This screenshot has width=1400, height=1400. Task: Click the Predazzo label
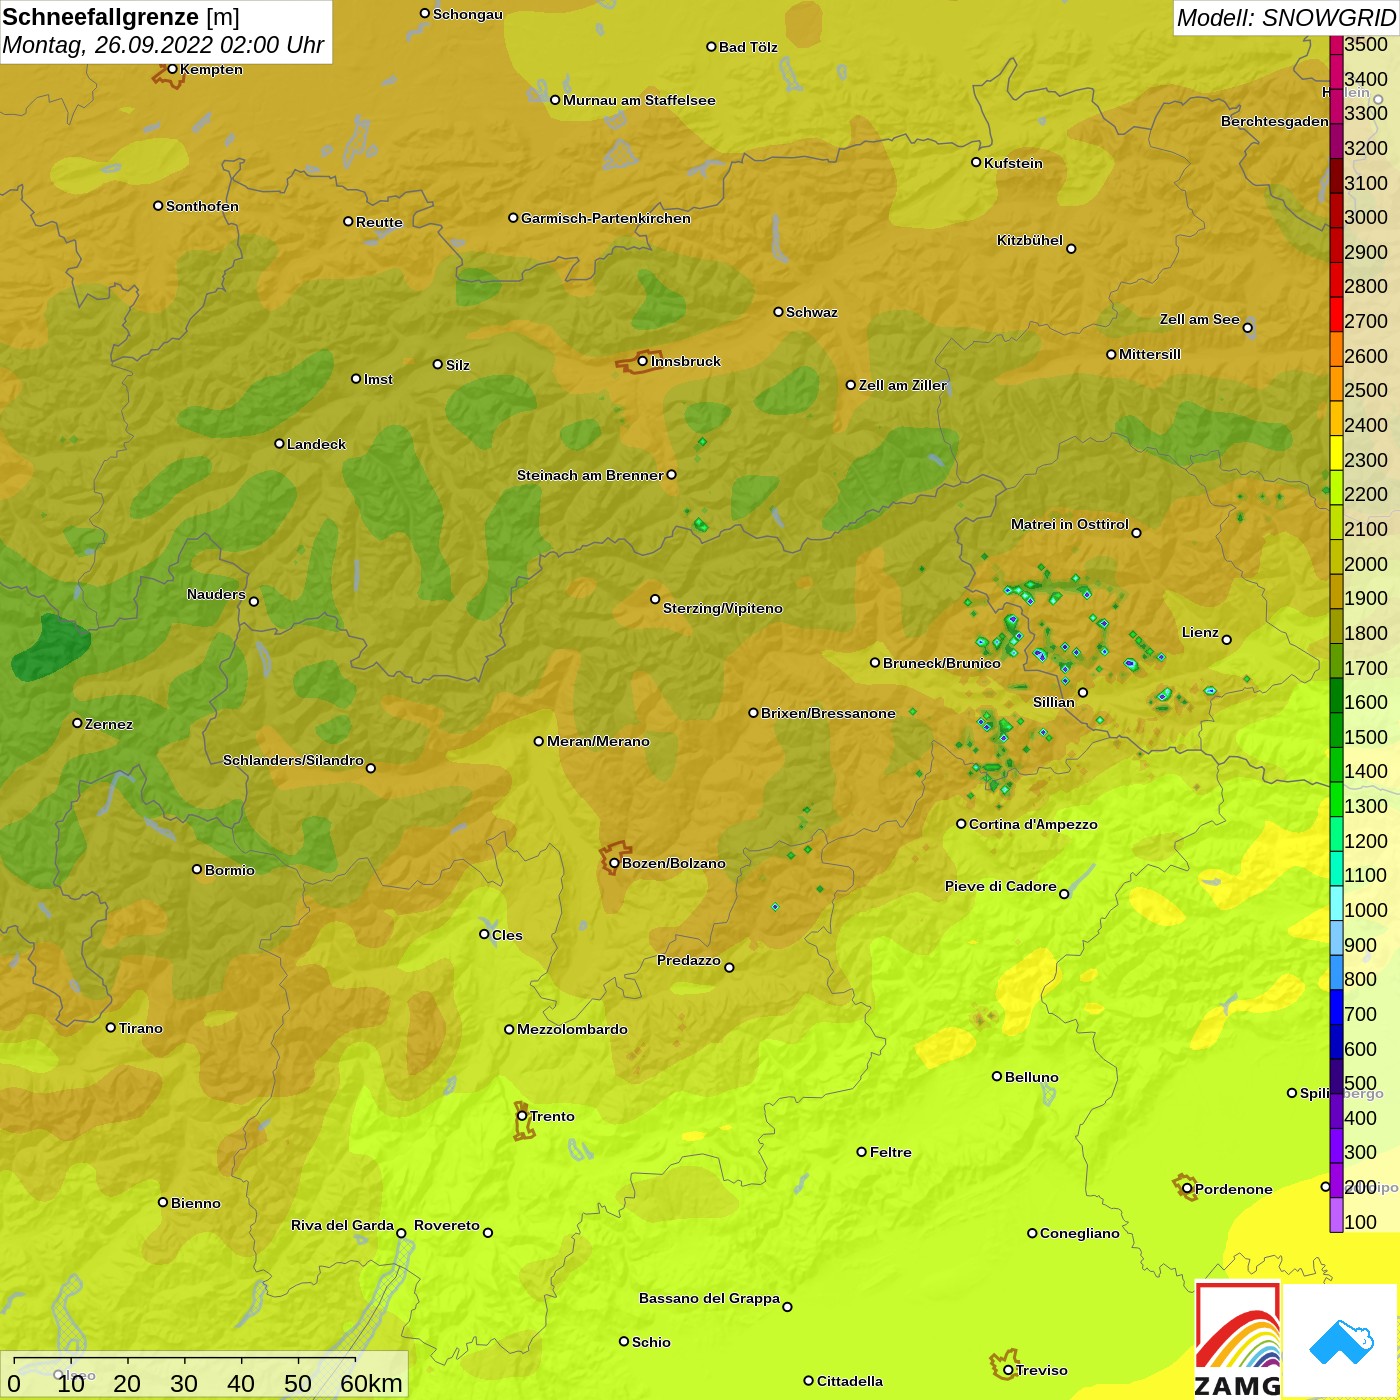tap(689, 960)
